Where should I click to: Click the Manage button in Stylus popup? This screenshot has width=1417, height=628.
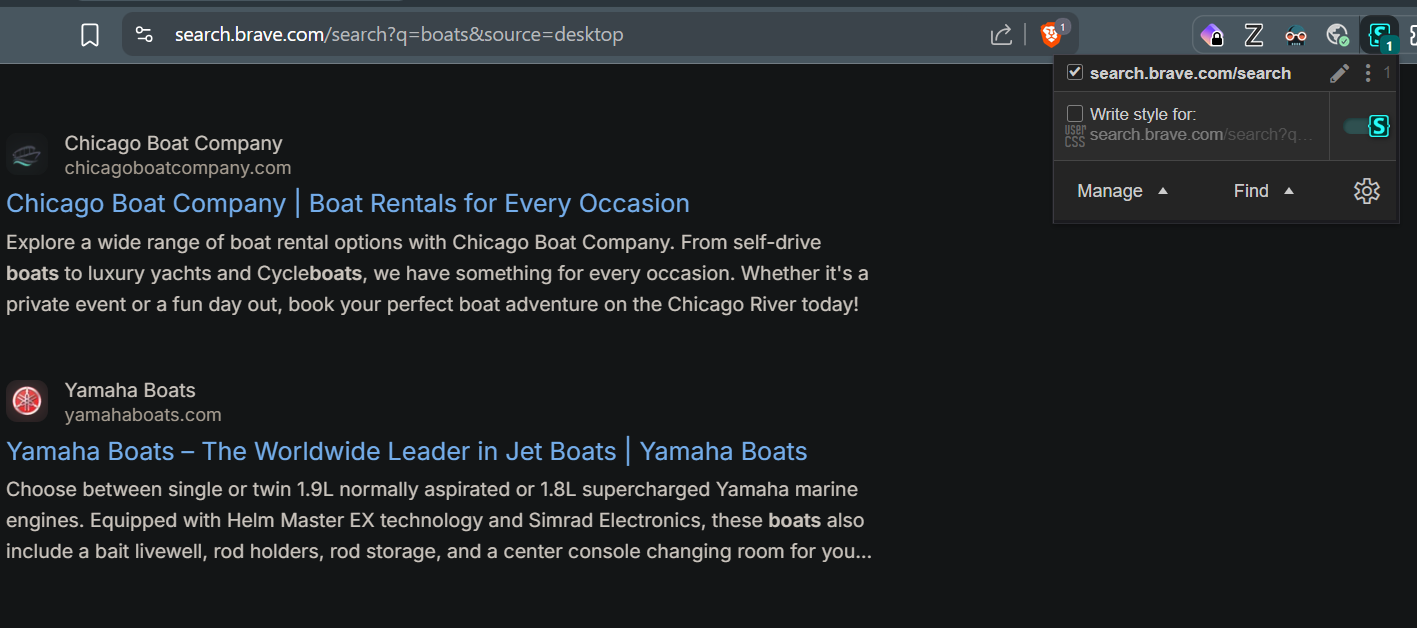[1110, 191]
